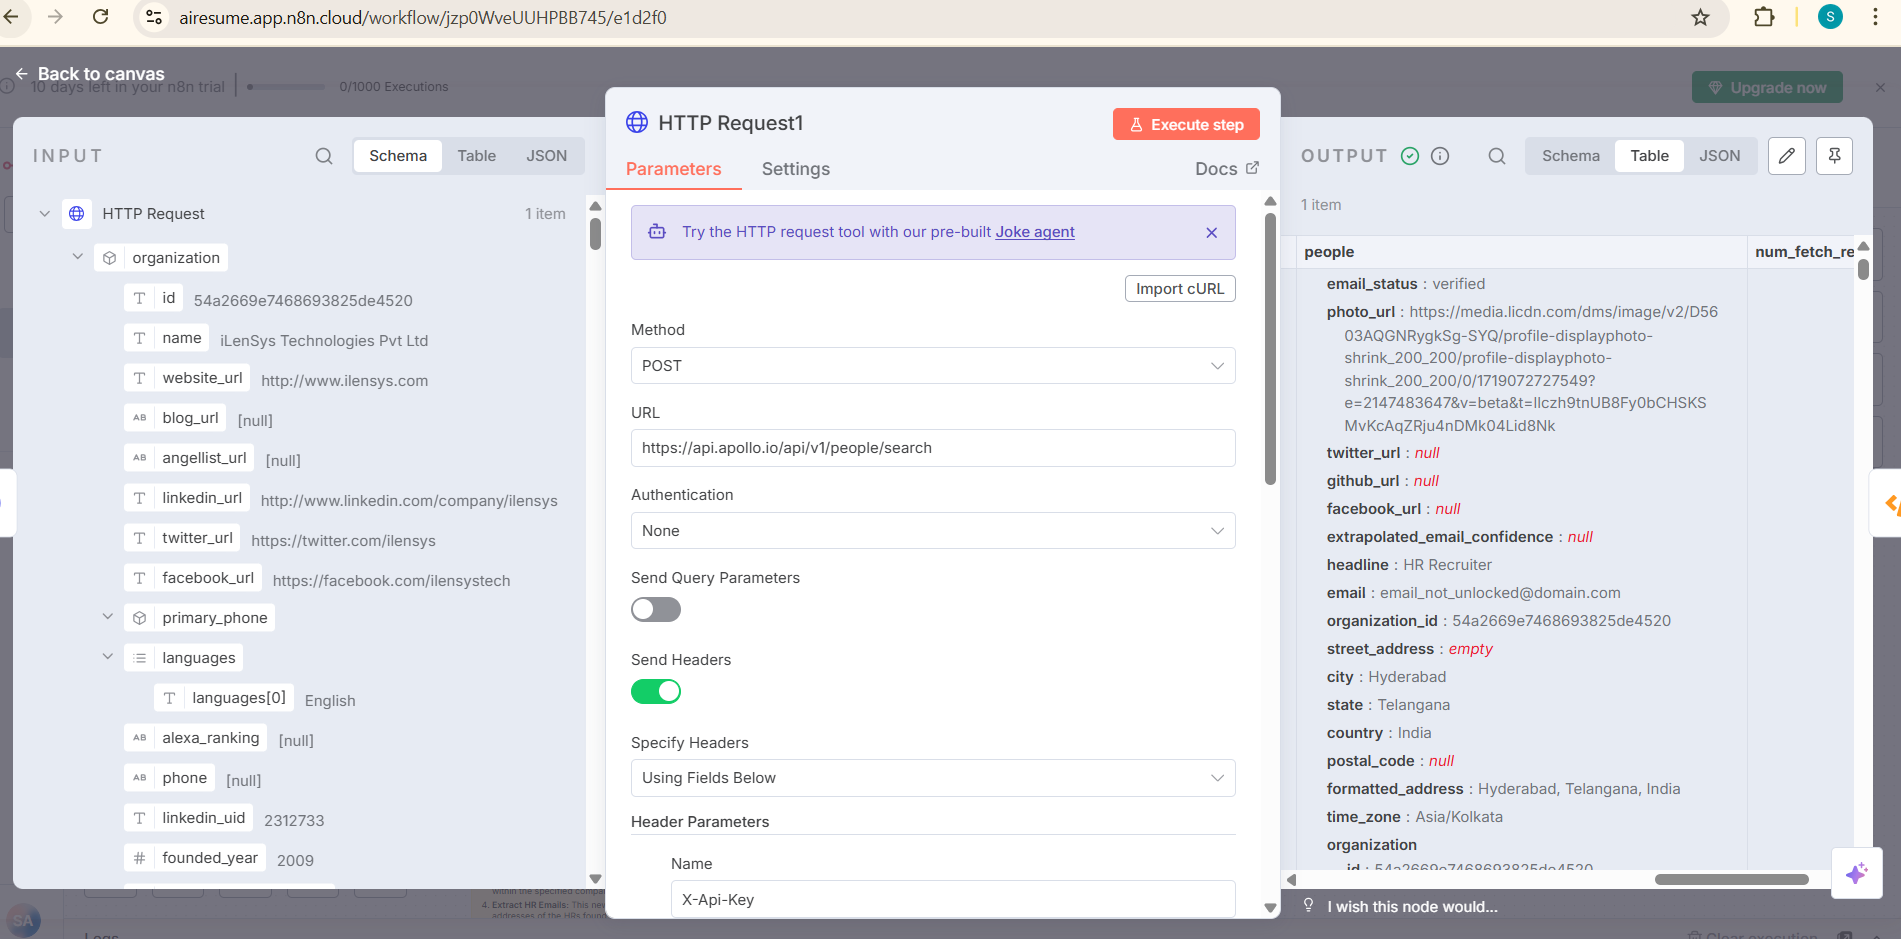Click the Execute step button
Screen dimensions: 1901x939
point(1186,124)
